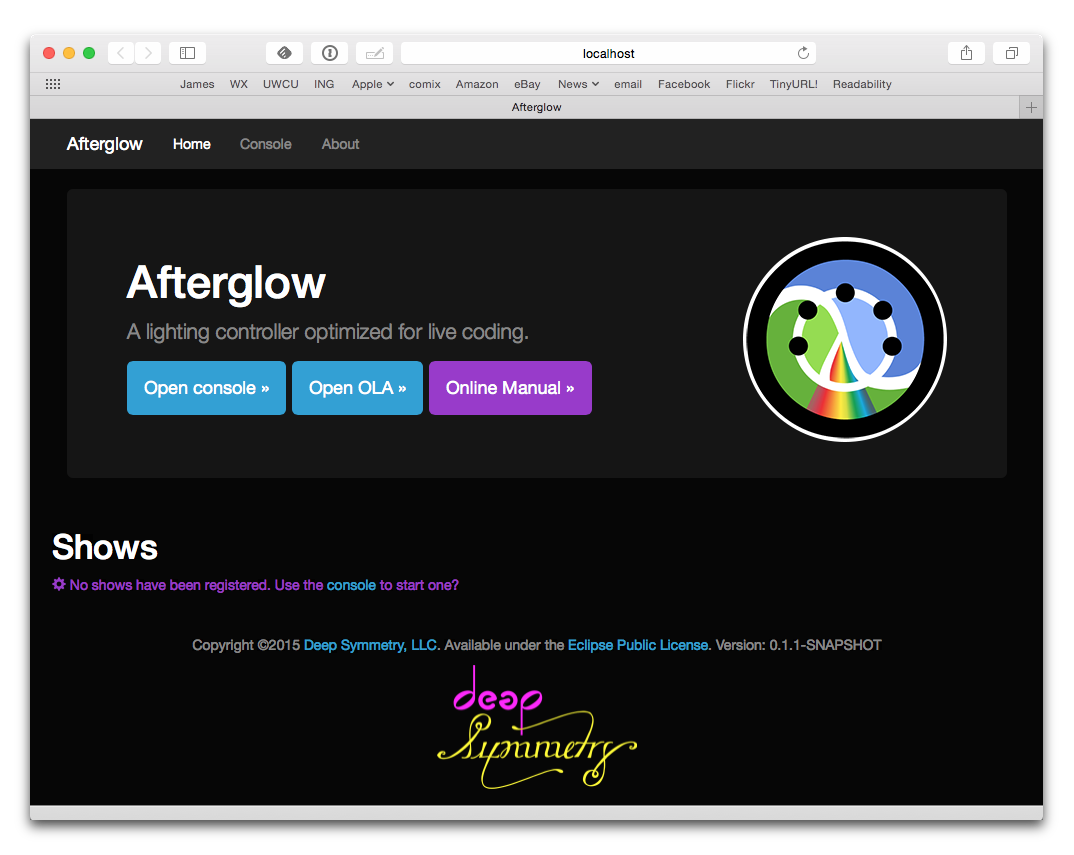This screenshot has height=855, width=1074.
Task: Show all tabs with the tab overview icon
Action: pyautogui.click(x=1010, y=52)
